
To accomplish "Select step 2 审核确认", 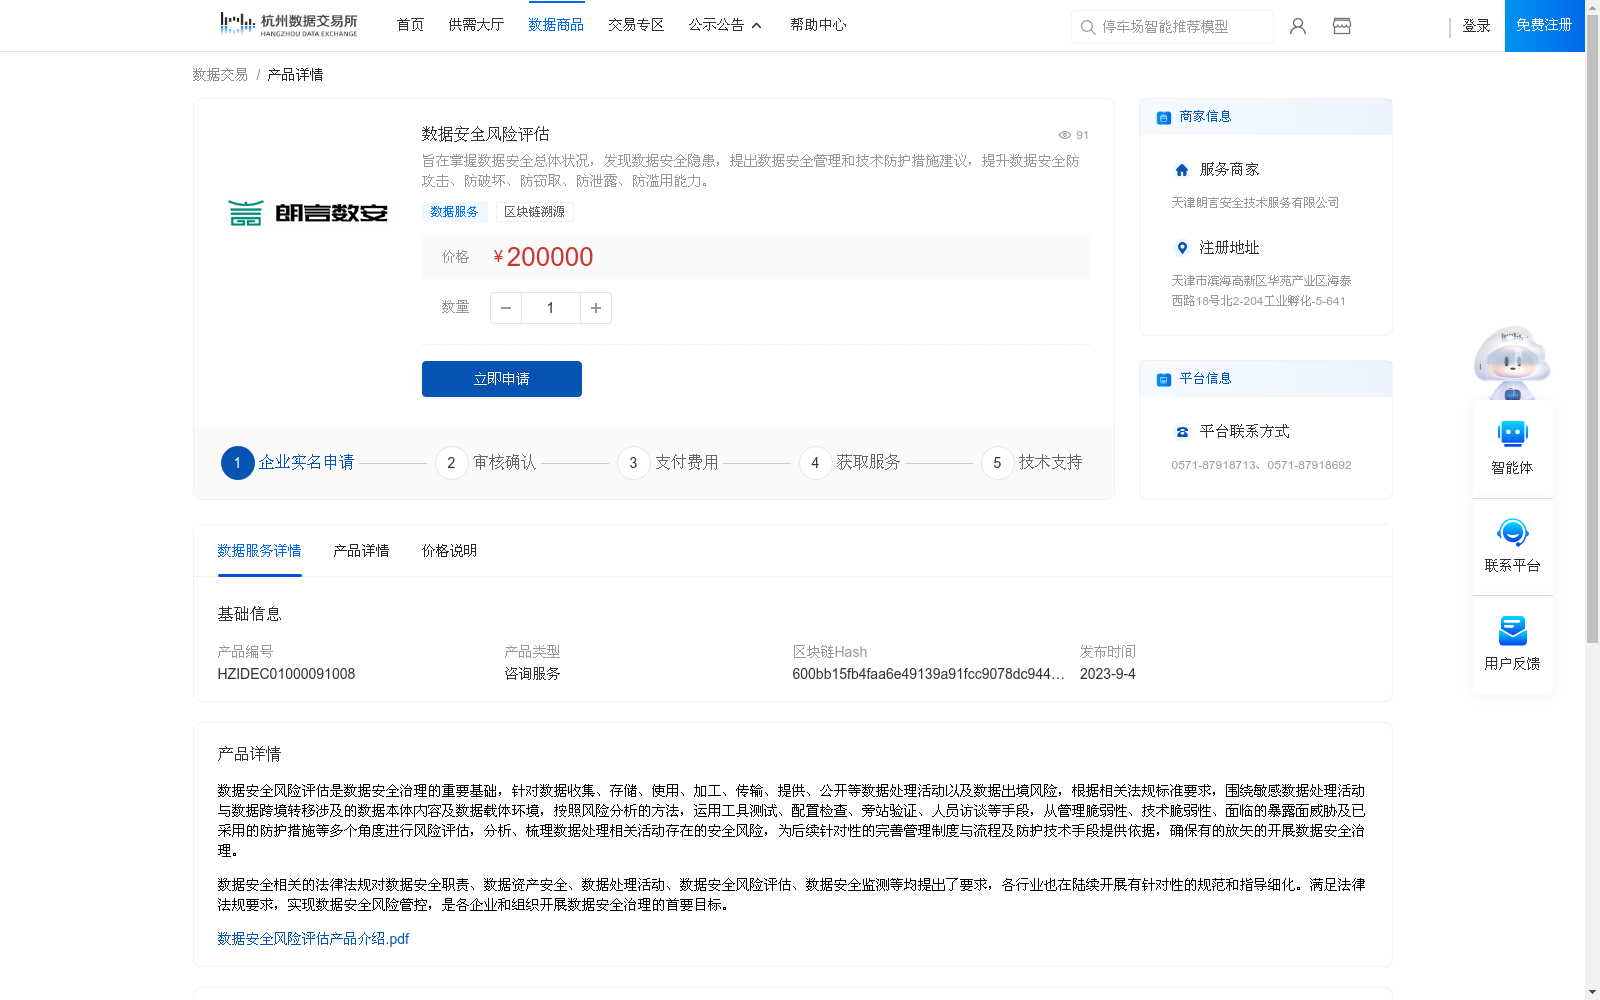I will 486,463.
